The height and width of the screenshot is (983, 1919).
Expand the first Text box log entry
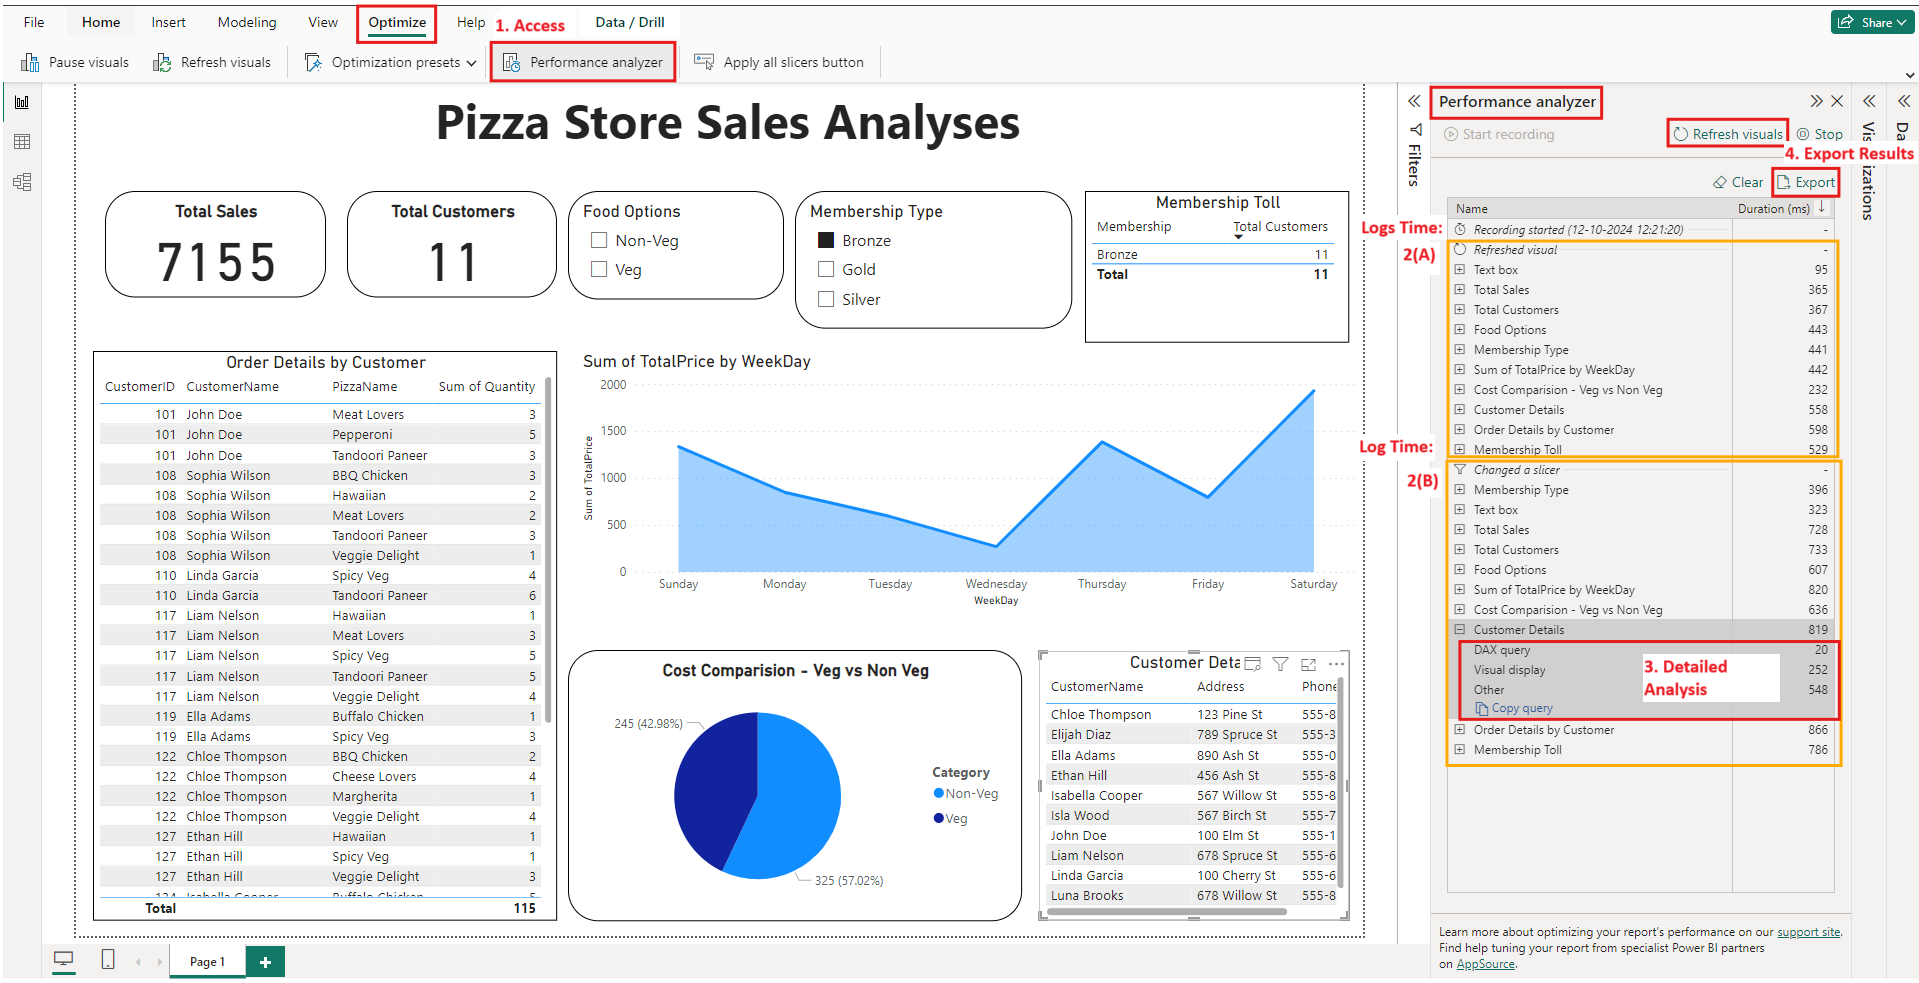(x=1460, y=269)
